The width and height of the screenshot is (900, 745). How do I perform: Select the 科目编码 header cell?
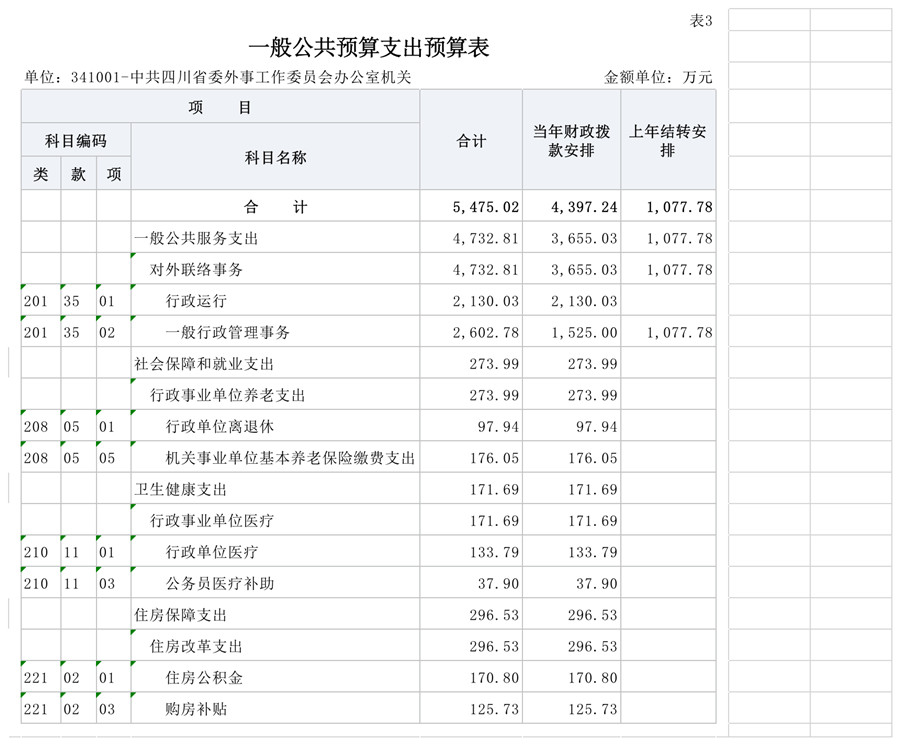76,141
